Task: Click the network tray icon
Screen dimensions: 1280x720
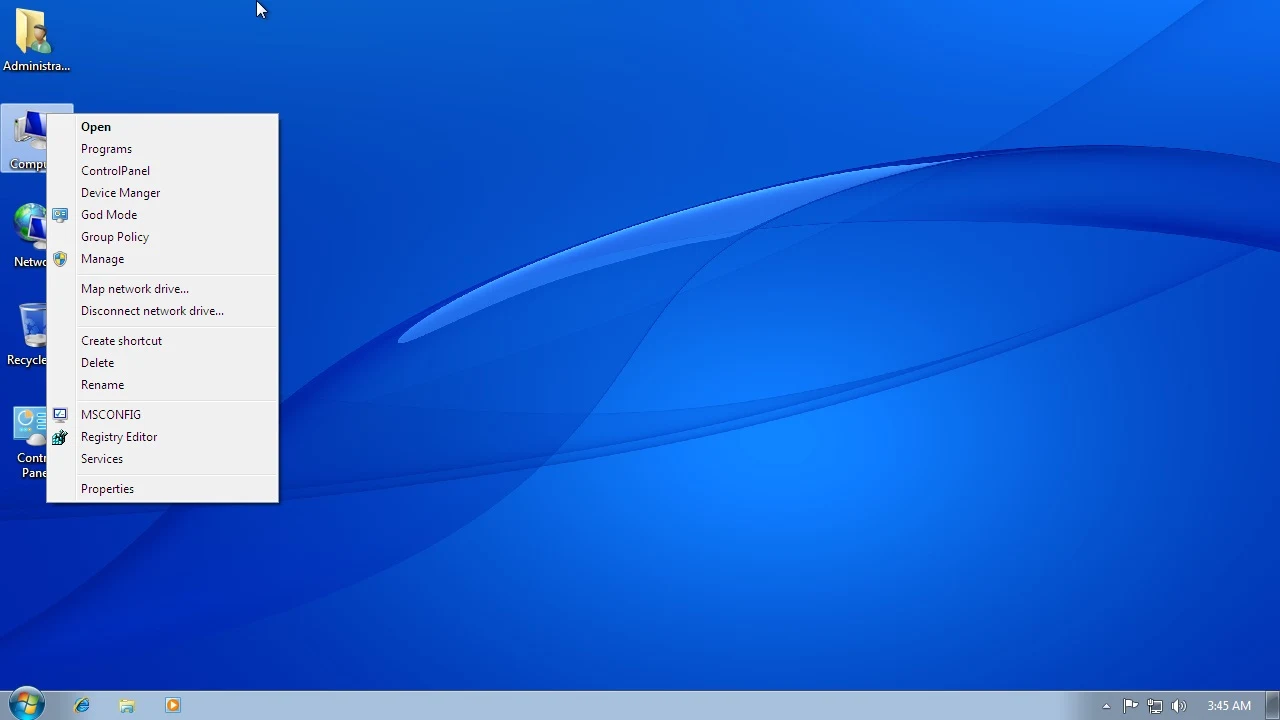Action: coord(1155,705)
